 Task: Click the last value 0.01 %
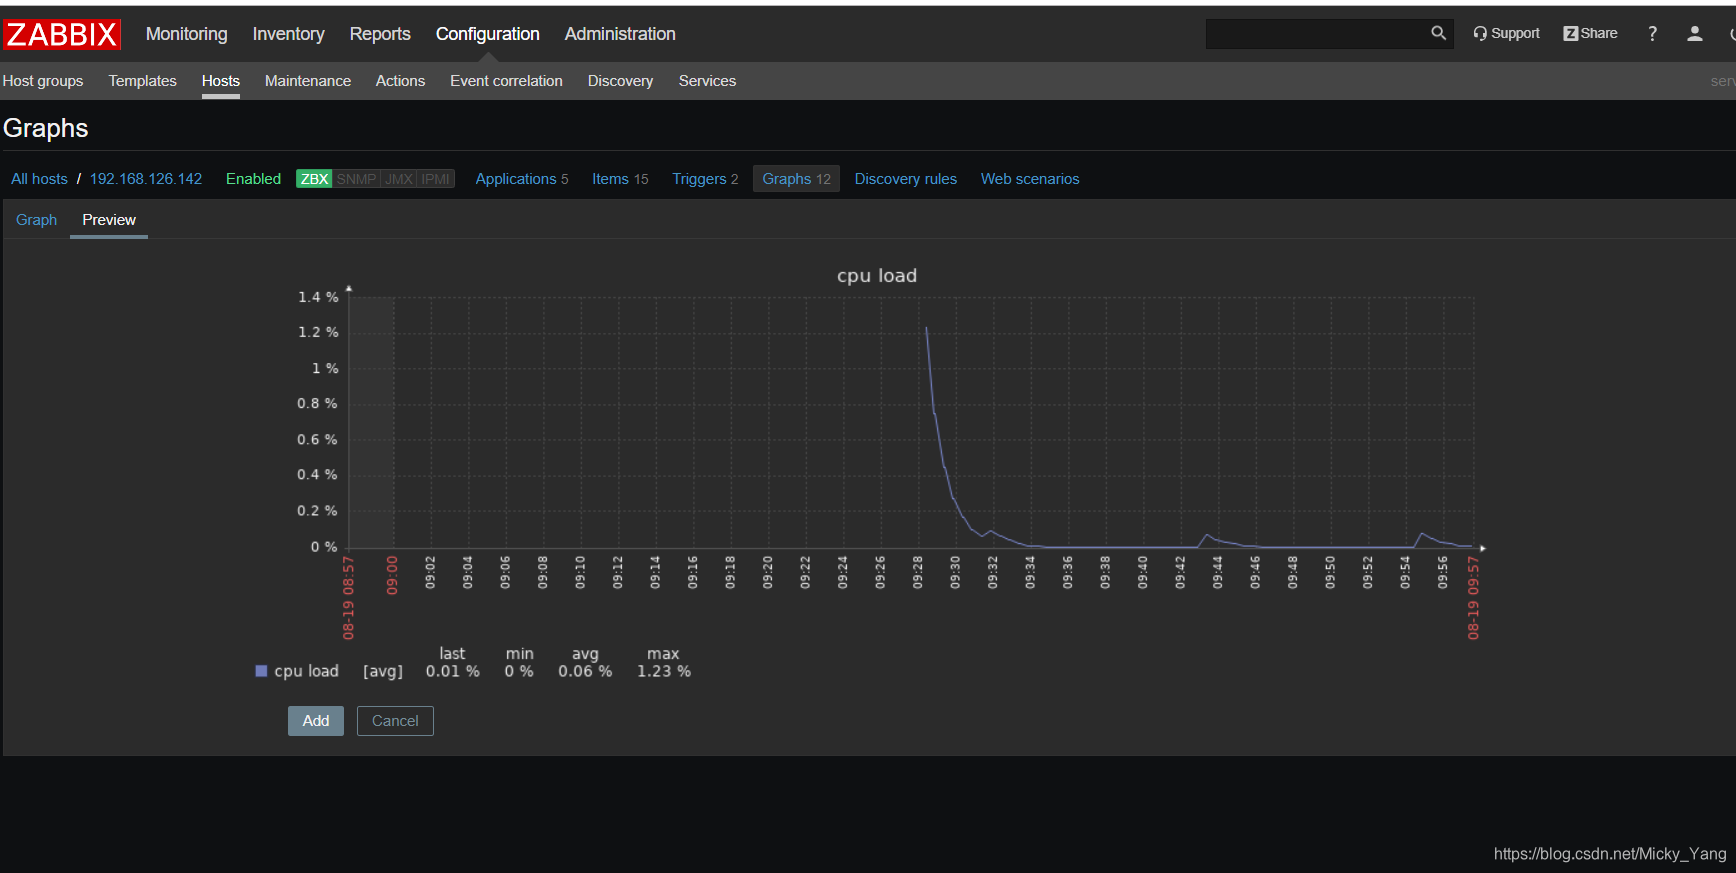click(x=453, y=672)
